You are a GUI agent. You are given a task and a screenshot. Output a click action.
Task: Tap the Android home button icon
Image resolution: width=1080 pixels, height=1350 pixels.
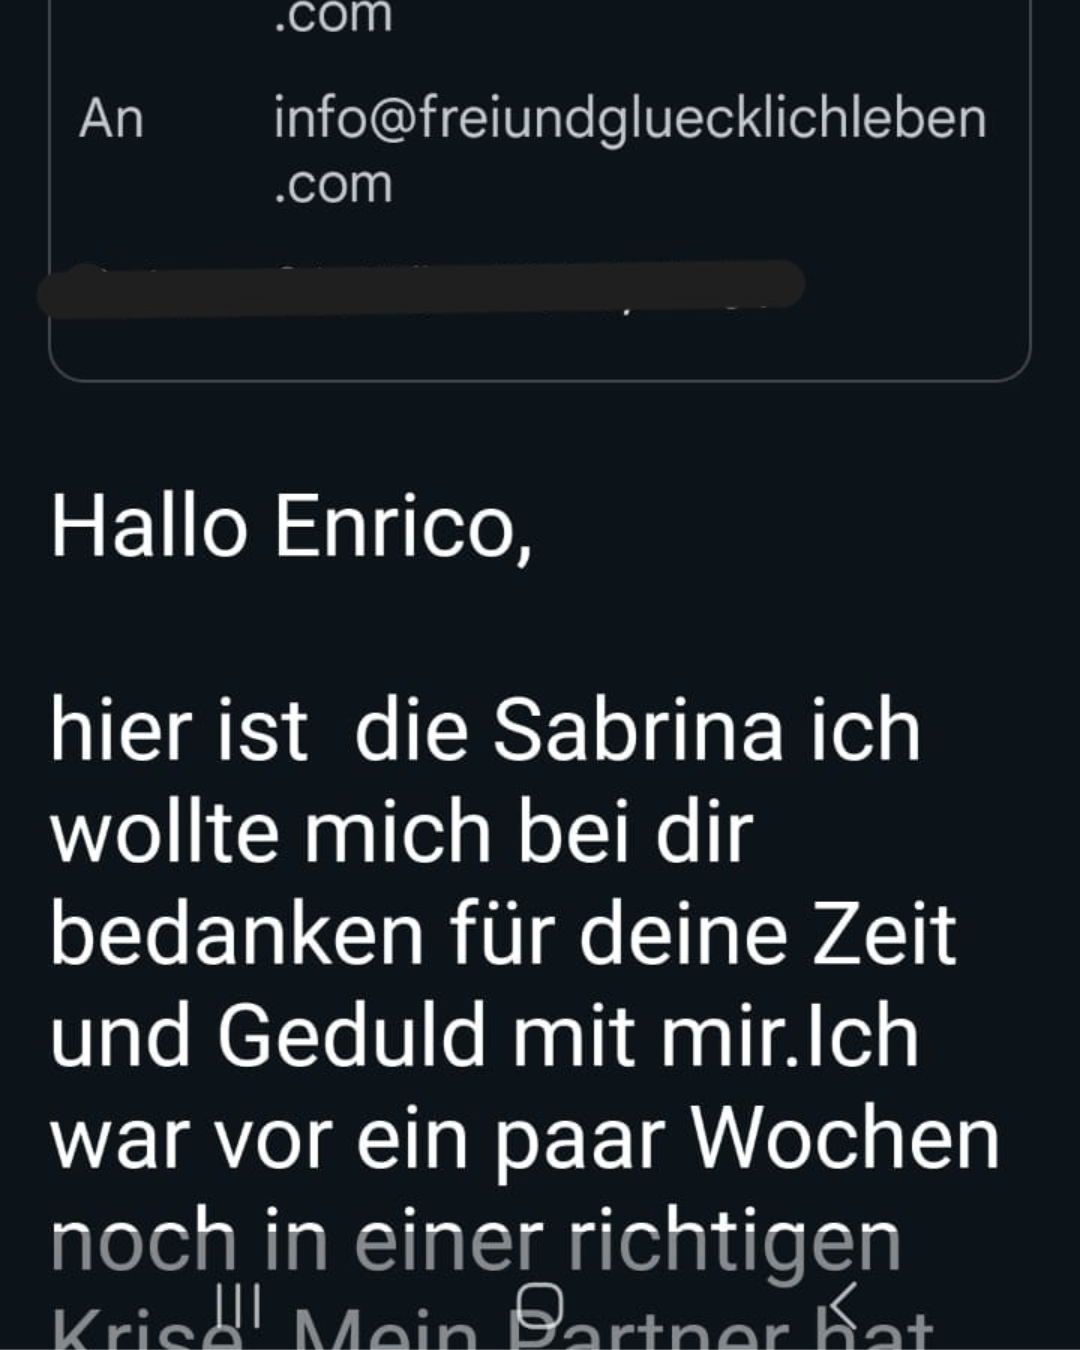[x=540, y=1304]
